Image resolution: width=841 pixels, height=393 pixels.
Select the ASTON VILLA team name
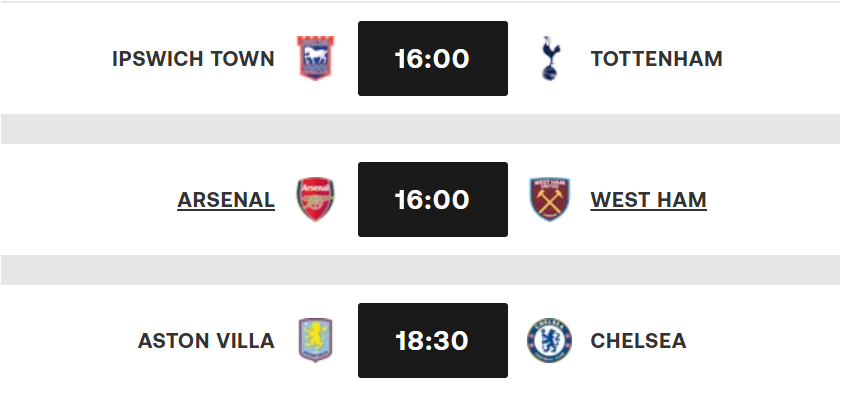[206, 341]
